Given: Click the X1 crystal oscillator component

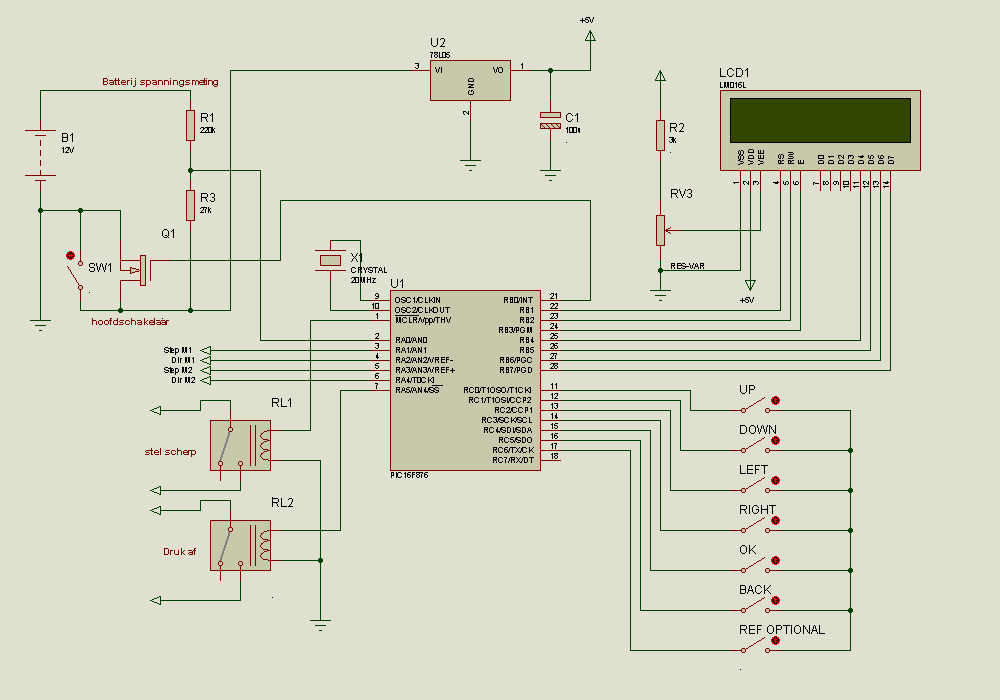Looking at the screenshot, I should tap(330, 260).
